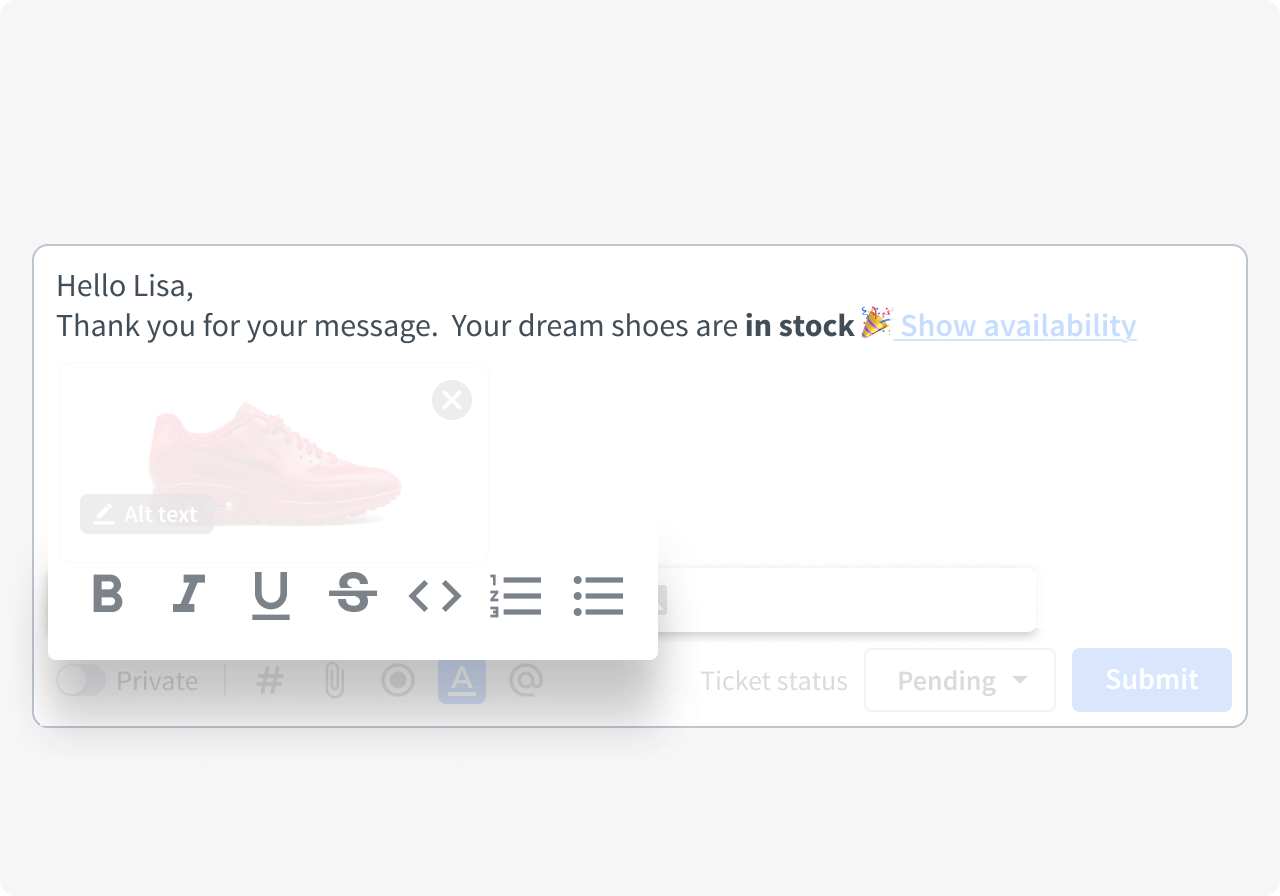Remove the shoe image
The height and width of the screenshot is (896, 1280).
[451, 400]
